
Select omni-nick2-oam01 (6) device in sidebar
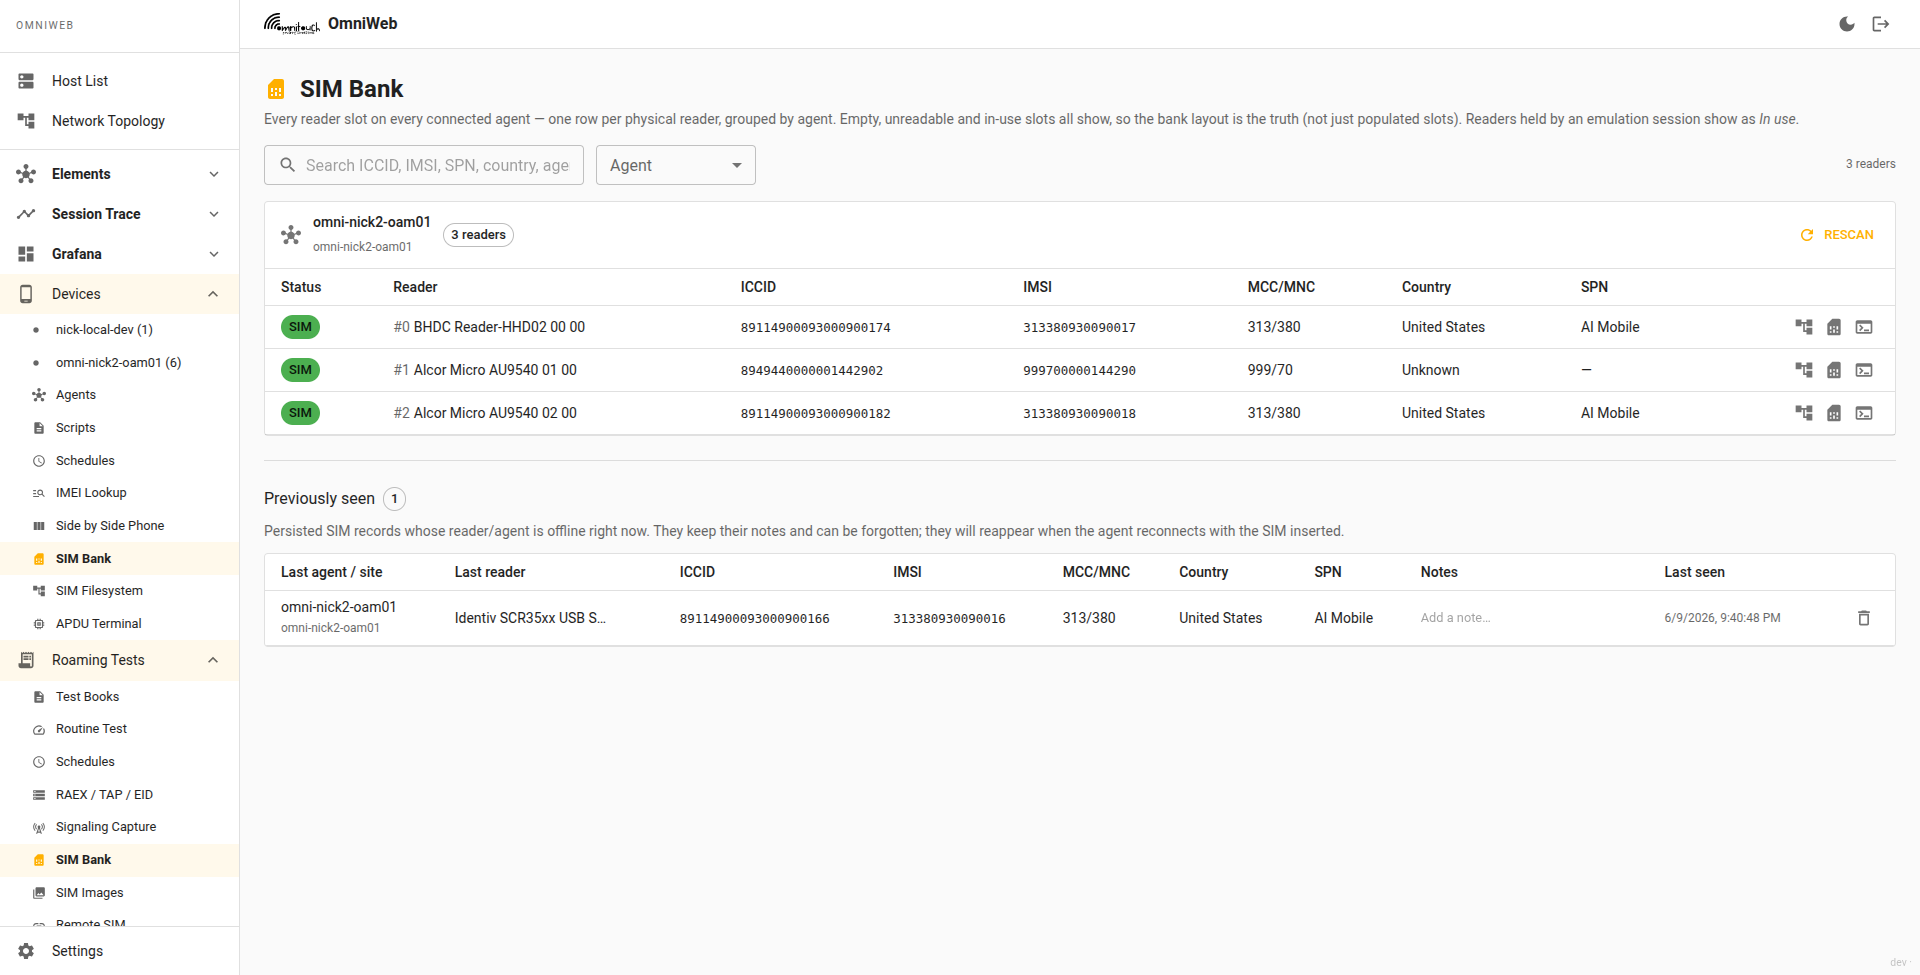[x=120, y=363]
